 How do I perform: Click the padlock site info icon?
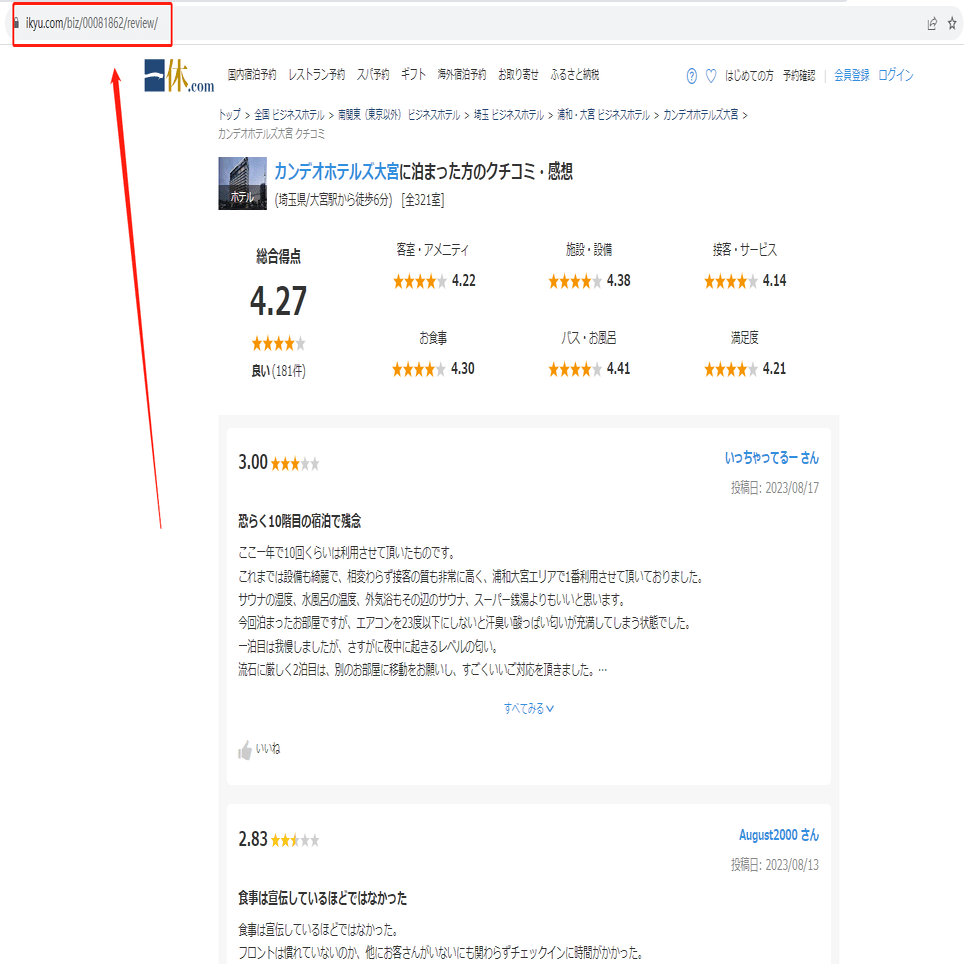[x=16, y=23]
